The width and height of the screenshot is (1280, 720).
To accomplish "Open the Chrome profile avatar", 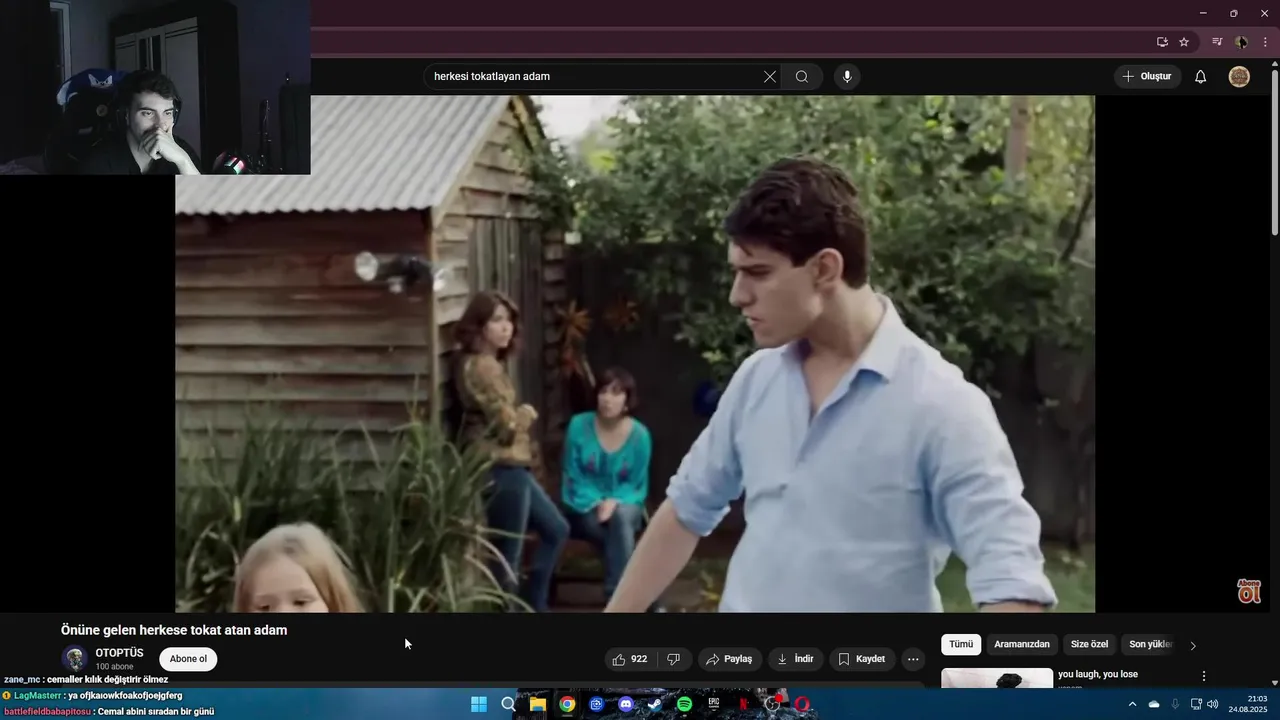I will coord(1241,42).
